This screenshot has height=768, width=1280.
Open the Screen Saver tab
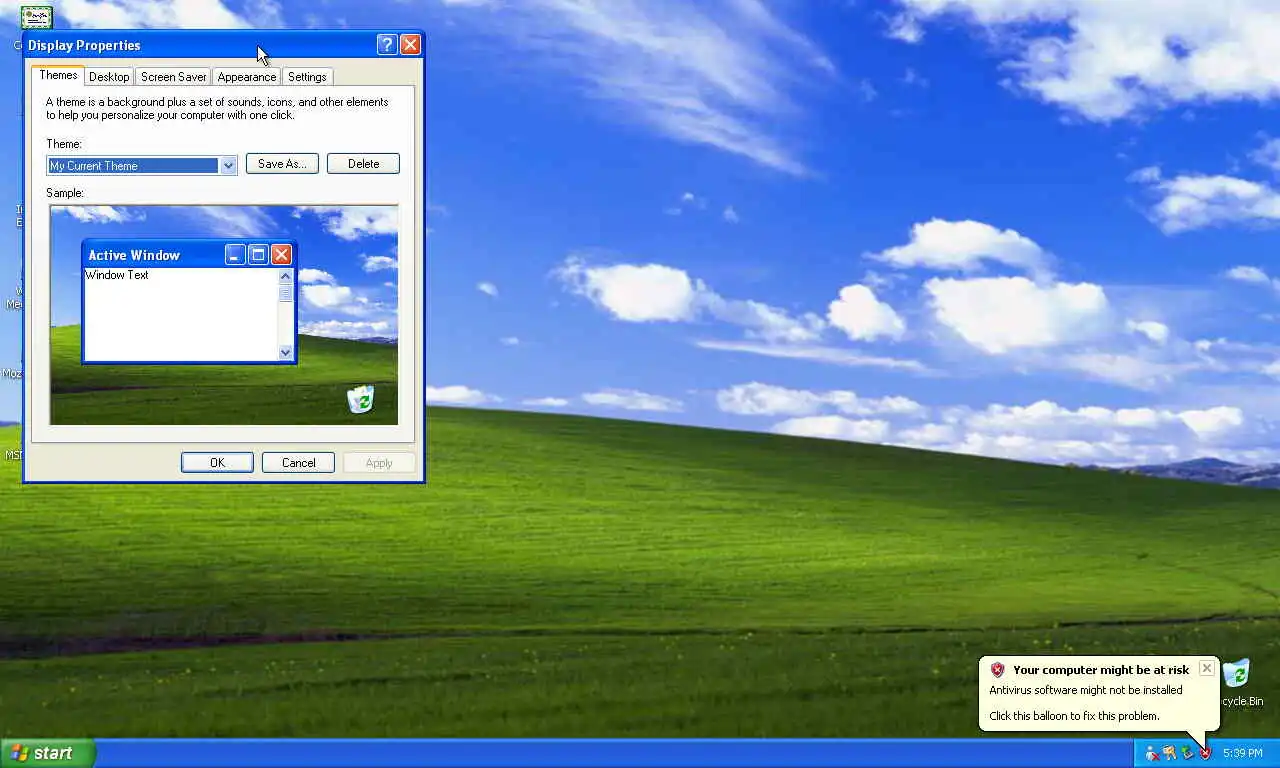point(174,77)
